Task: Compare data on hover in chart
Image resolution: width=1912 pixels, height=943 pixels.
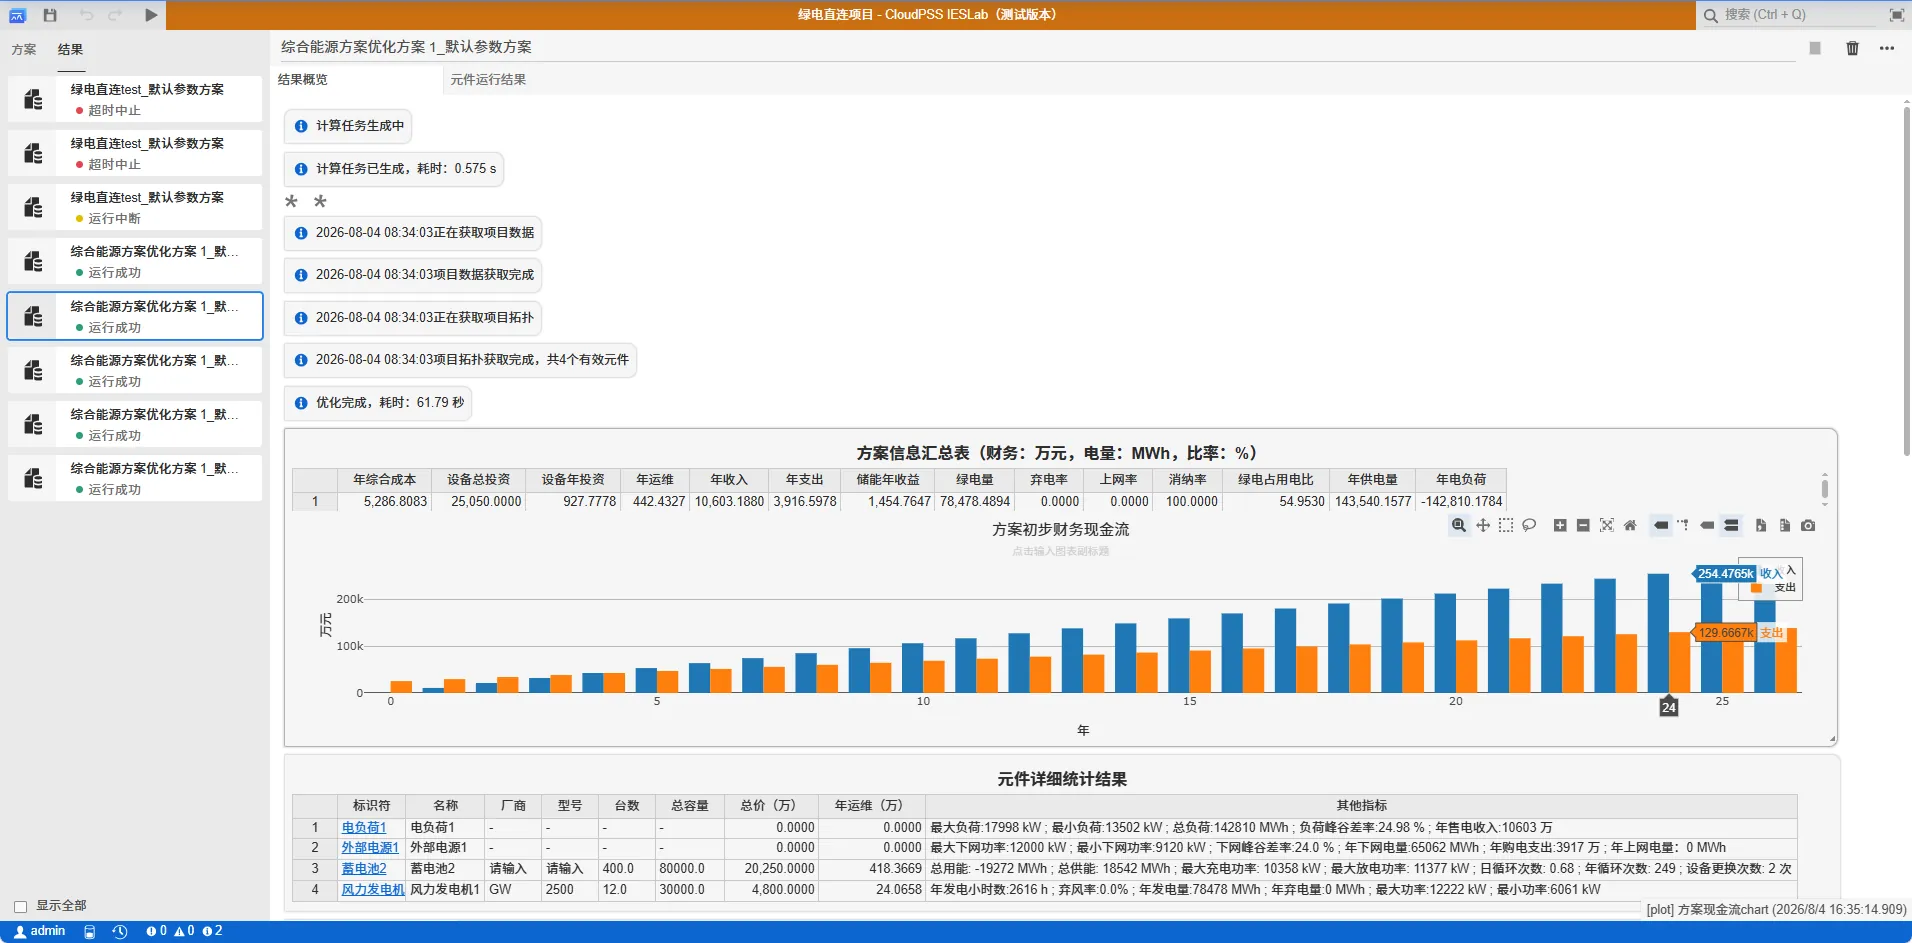Action: (x=1731, y=525)
